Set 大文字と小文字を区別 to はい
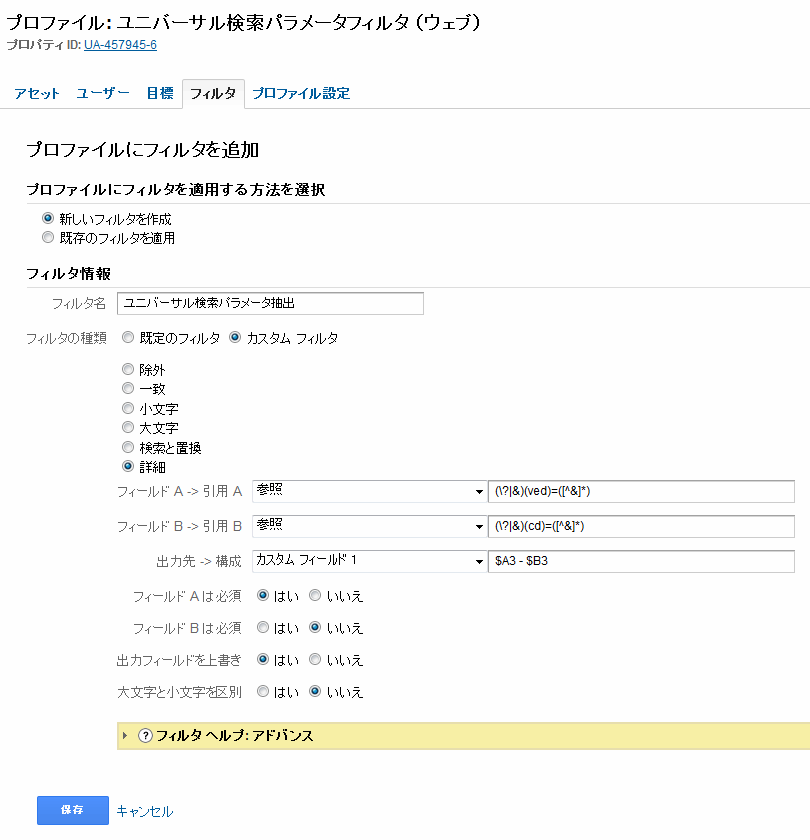810x840 pixels. [x=263, y=691]
